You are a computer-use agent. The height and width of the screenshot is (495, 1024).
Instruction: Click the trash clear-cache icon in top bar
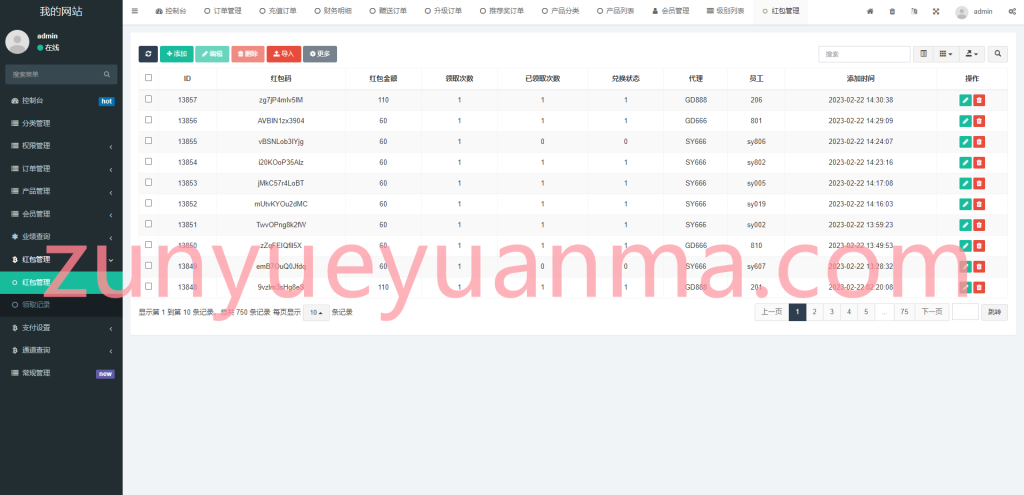point(892,11)
